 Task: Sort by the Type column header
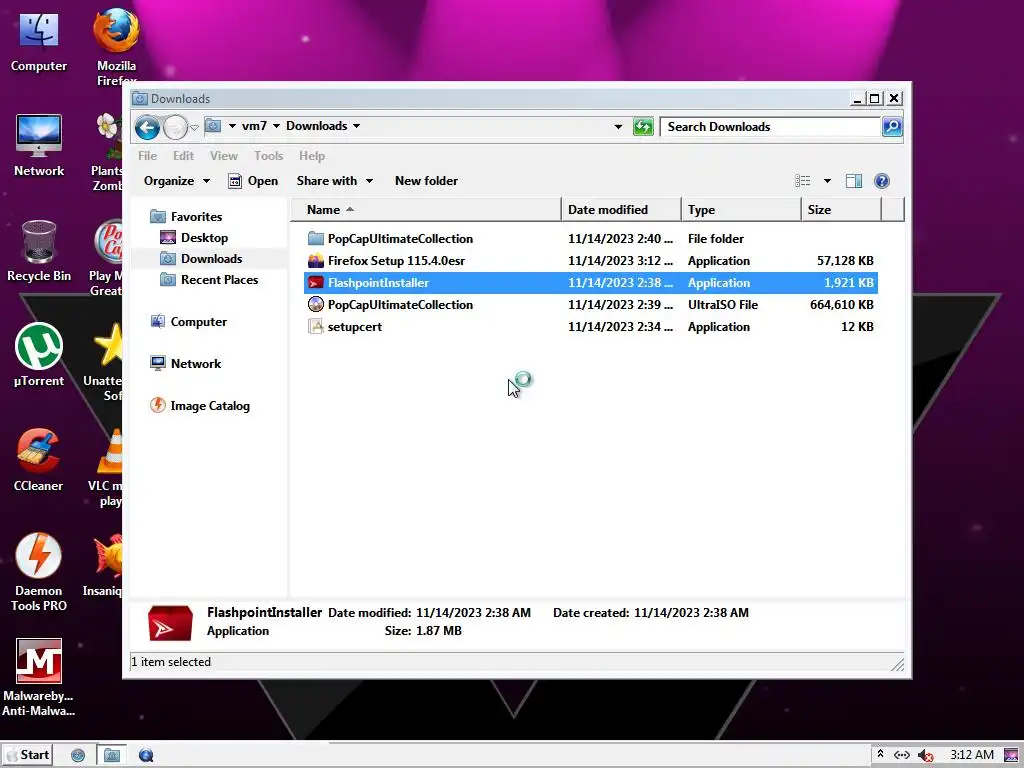tap(741, 210)
